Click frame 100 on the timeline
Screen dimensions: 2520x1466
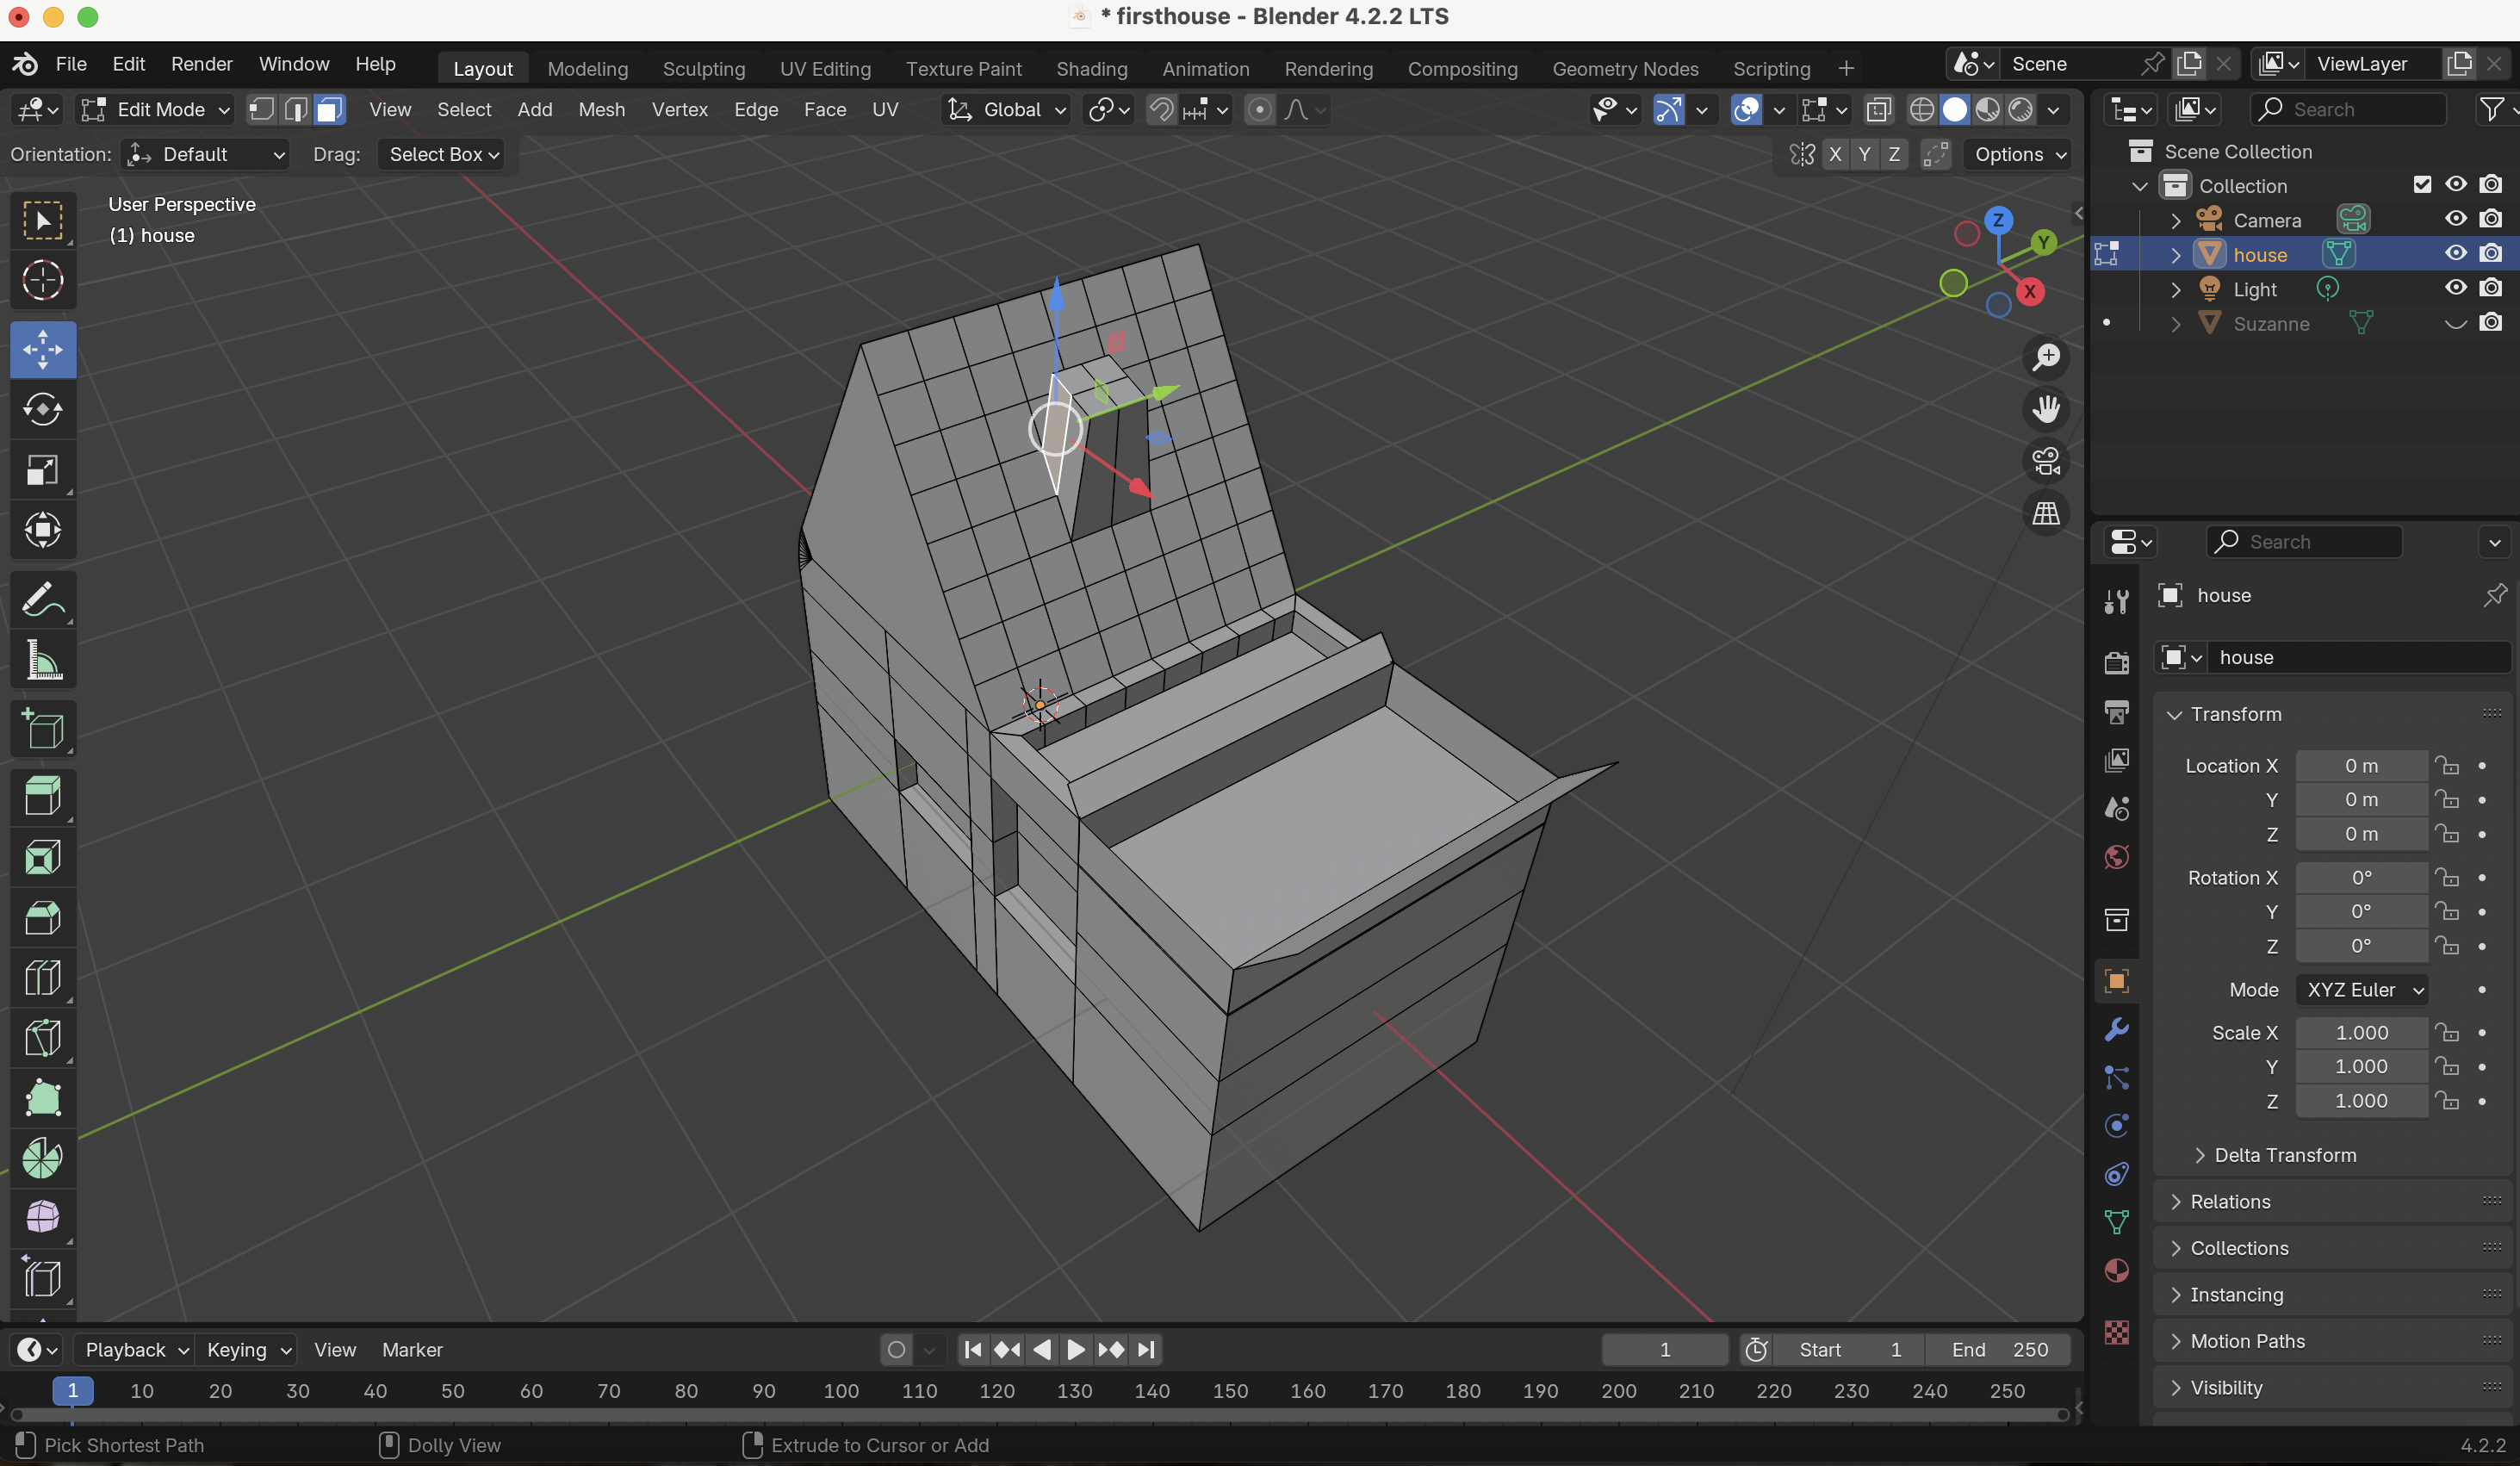[840, 1390]
